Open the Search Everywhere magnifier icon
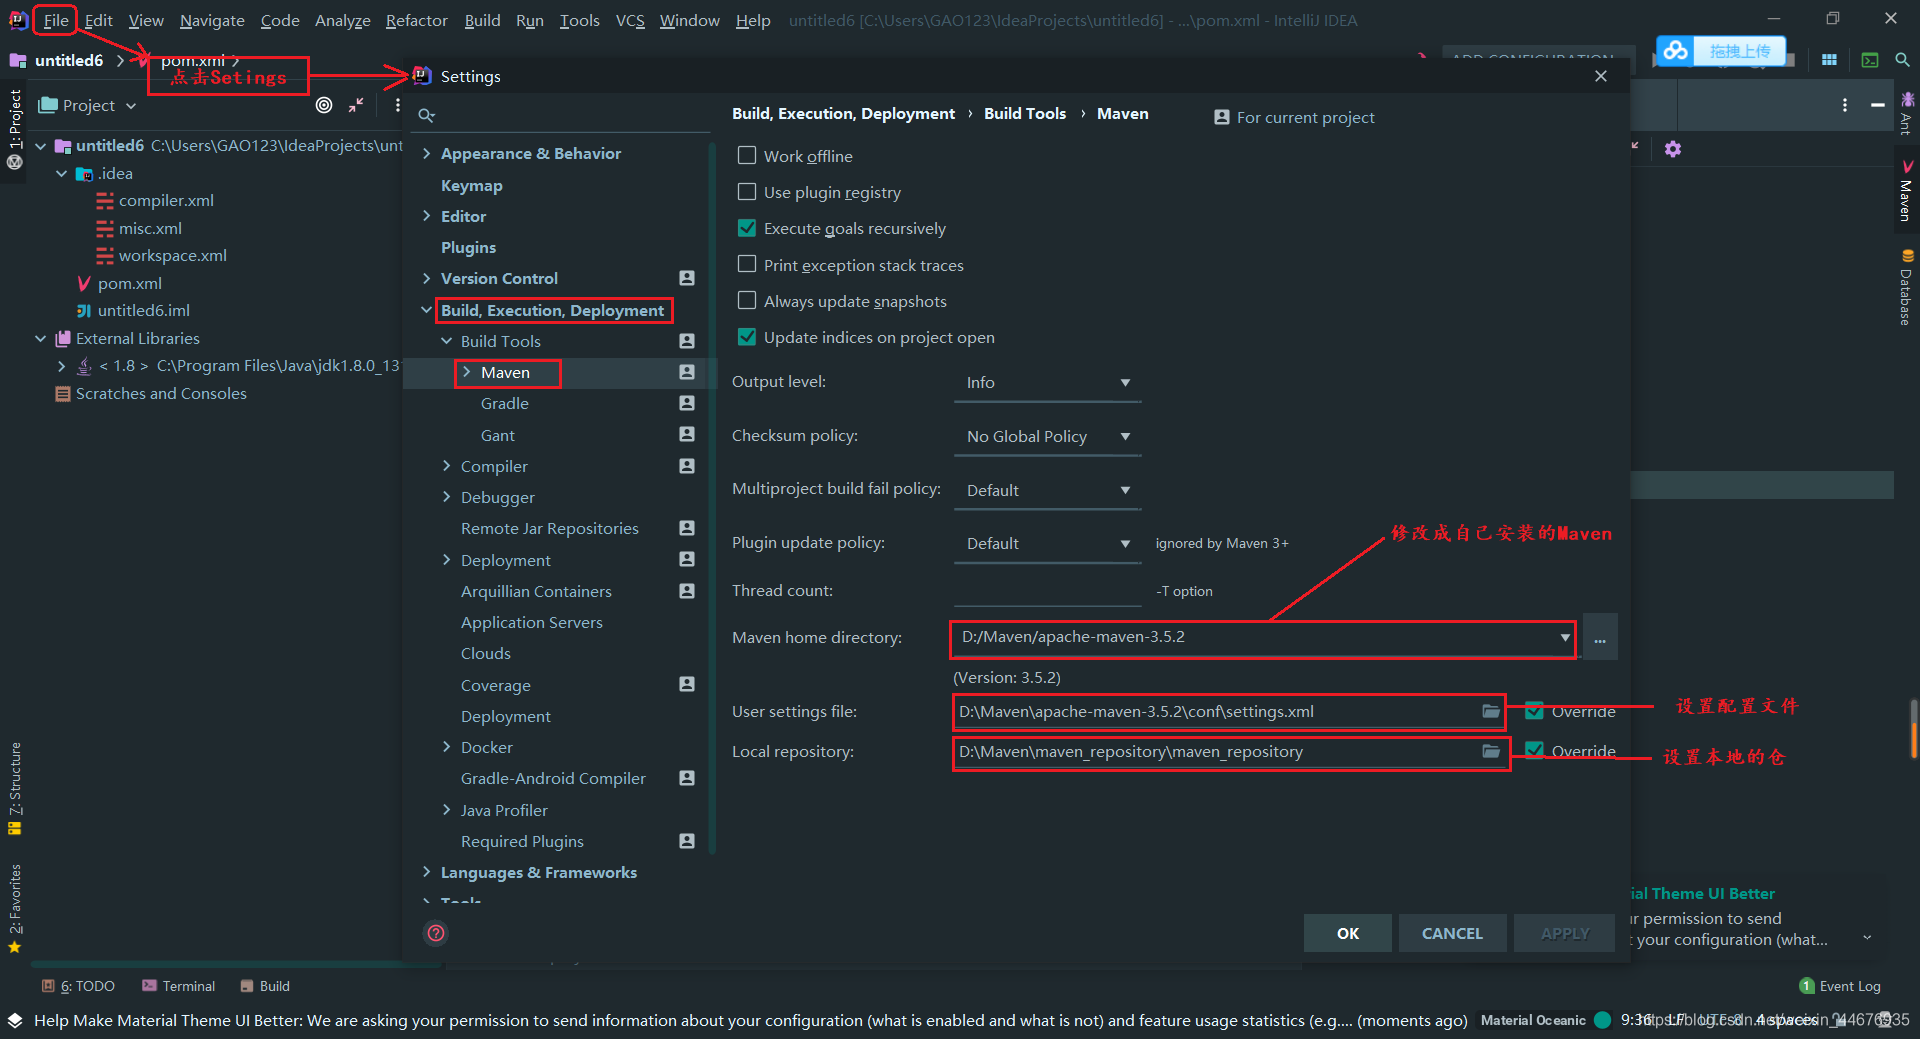1920x1039 pixels. pyautogui.click(x=1902, y=60)
